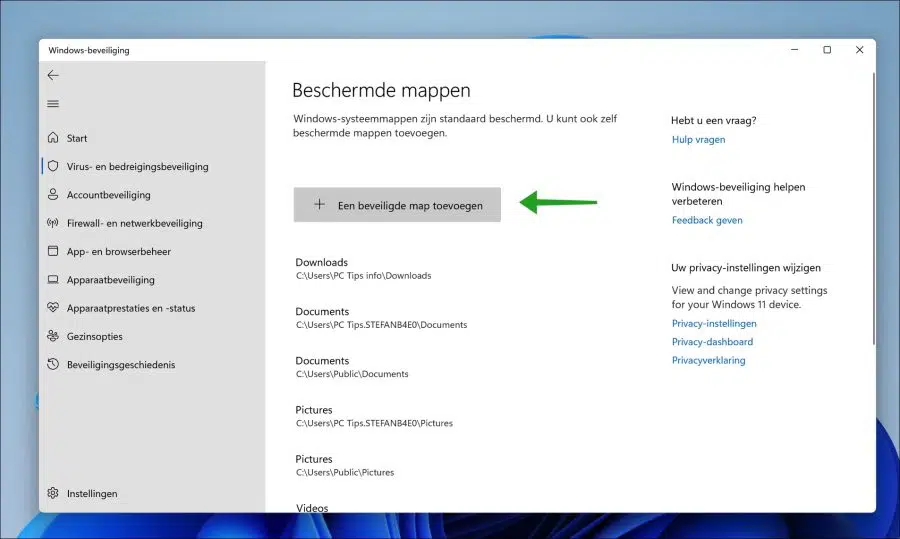Open the Privacy-dashboard link

point(712,342)
